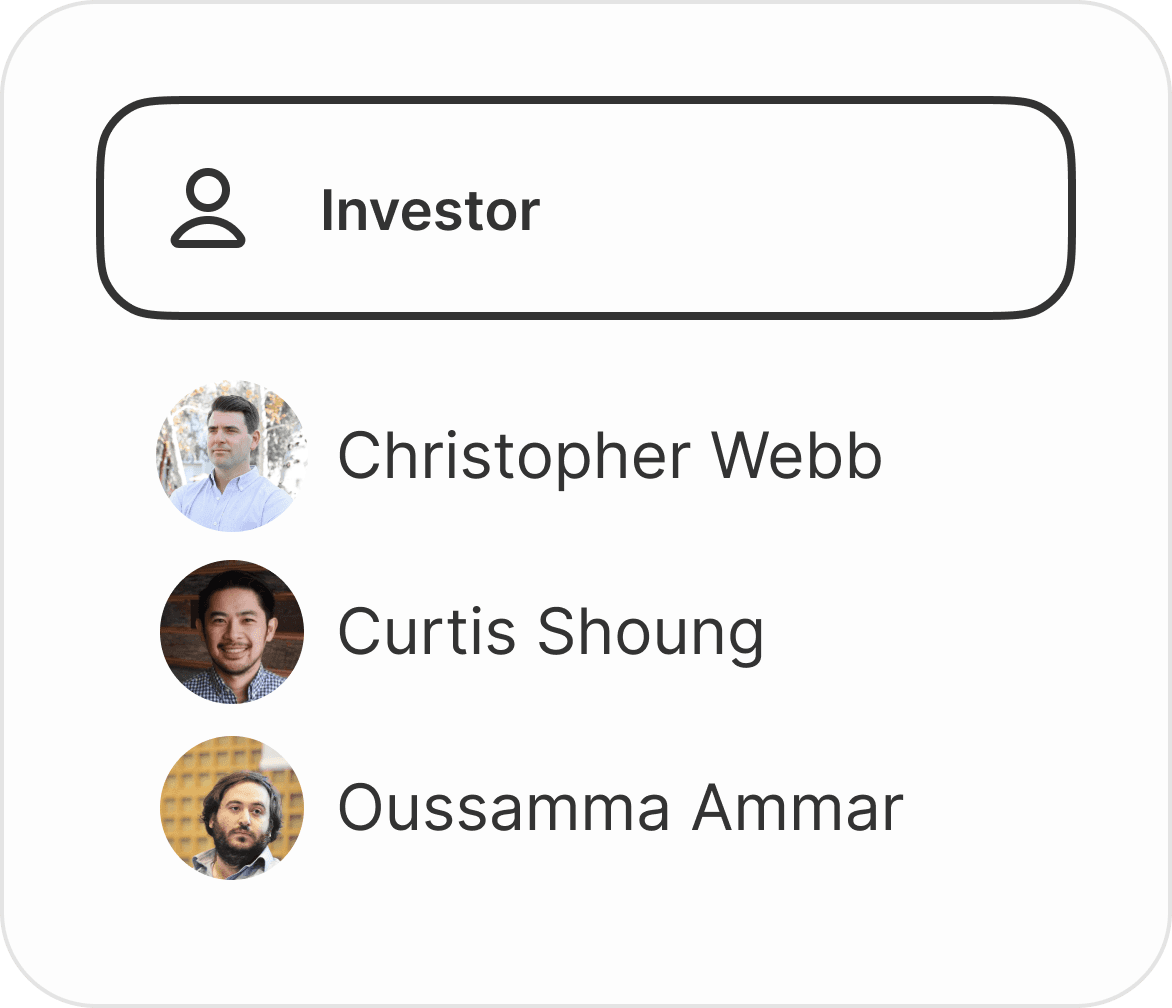The height and width of the screenshot is (1008, 1172).
Task: Pick the last investor suggestion in the list
Action: point(620,808)
